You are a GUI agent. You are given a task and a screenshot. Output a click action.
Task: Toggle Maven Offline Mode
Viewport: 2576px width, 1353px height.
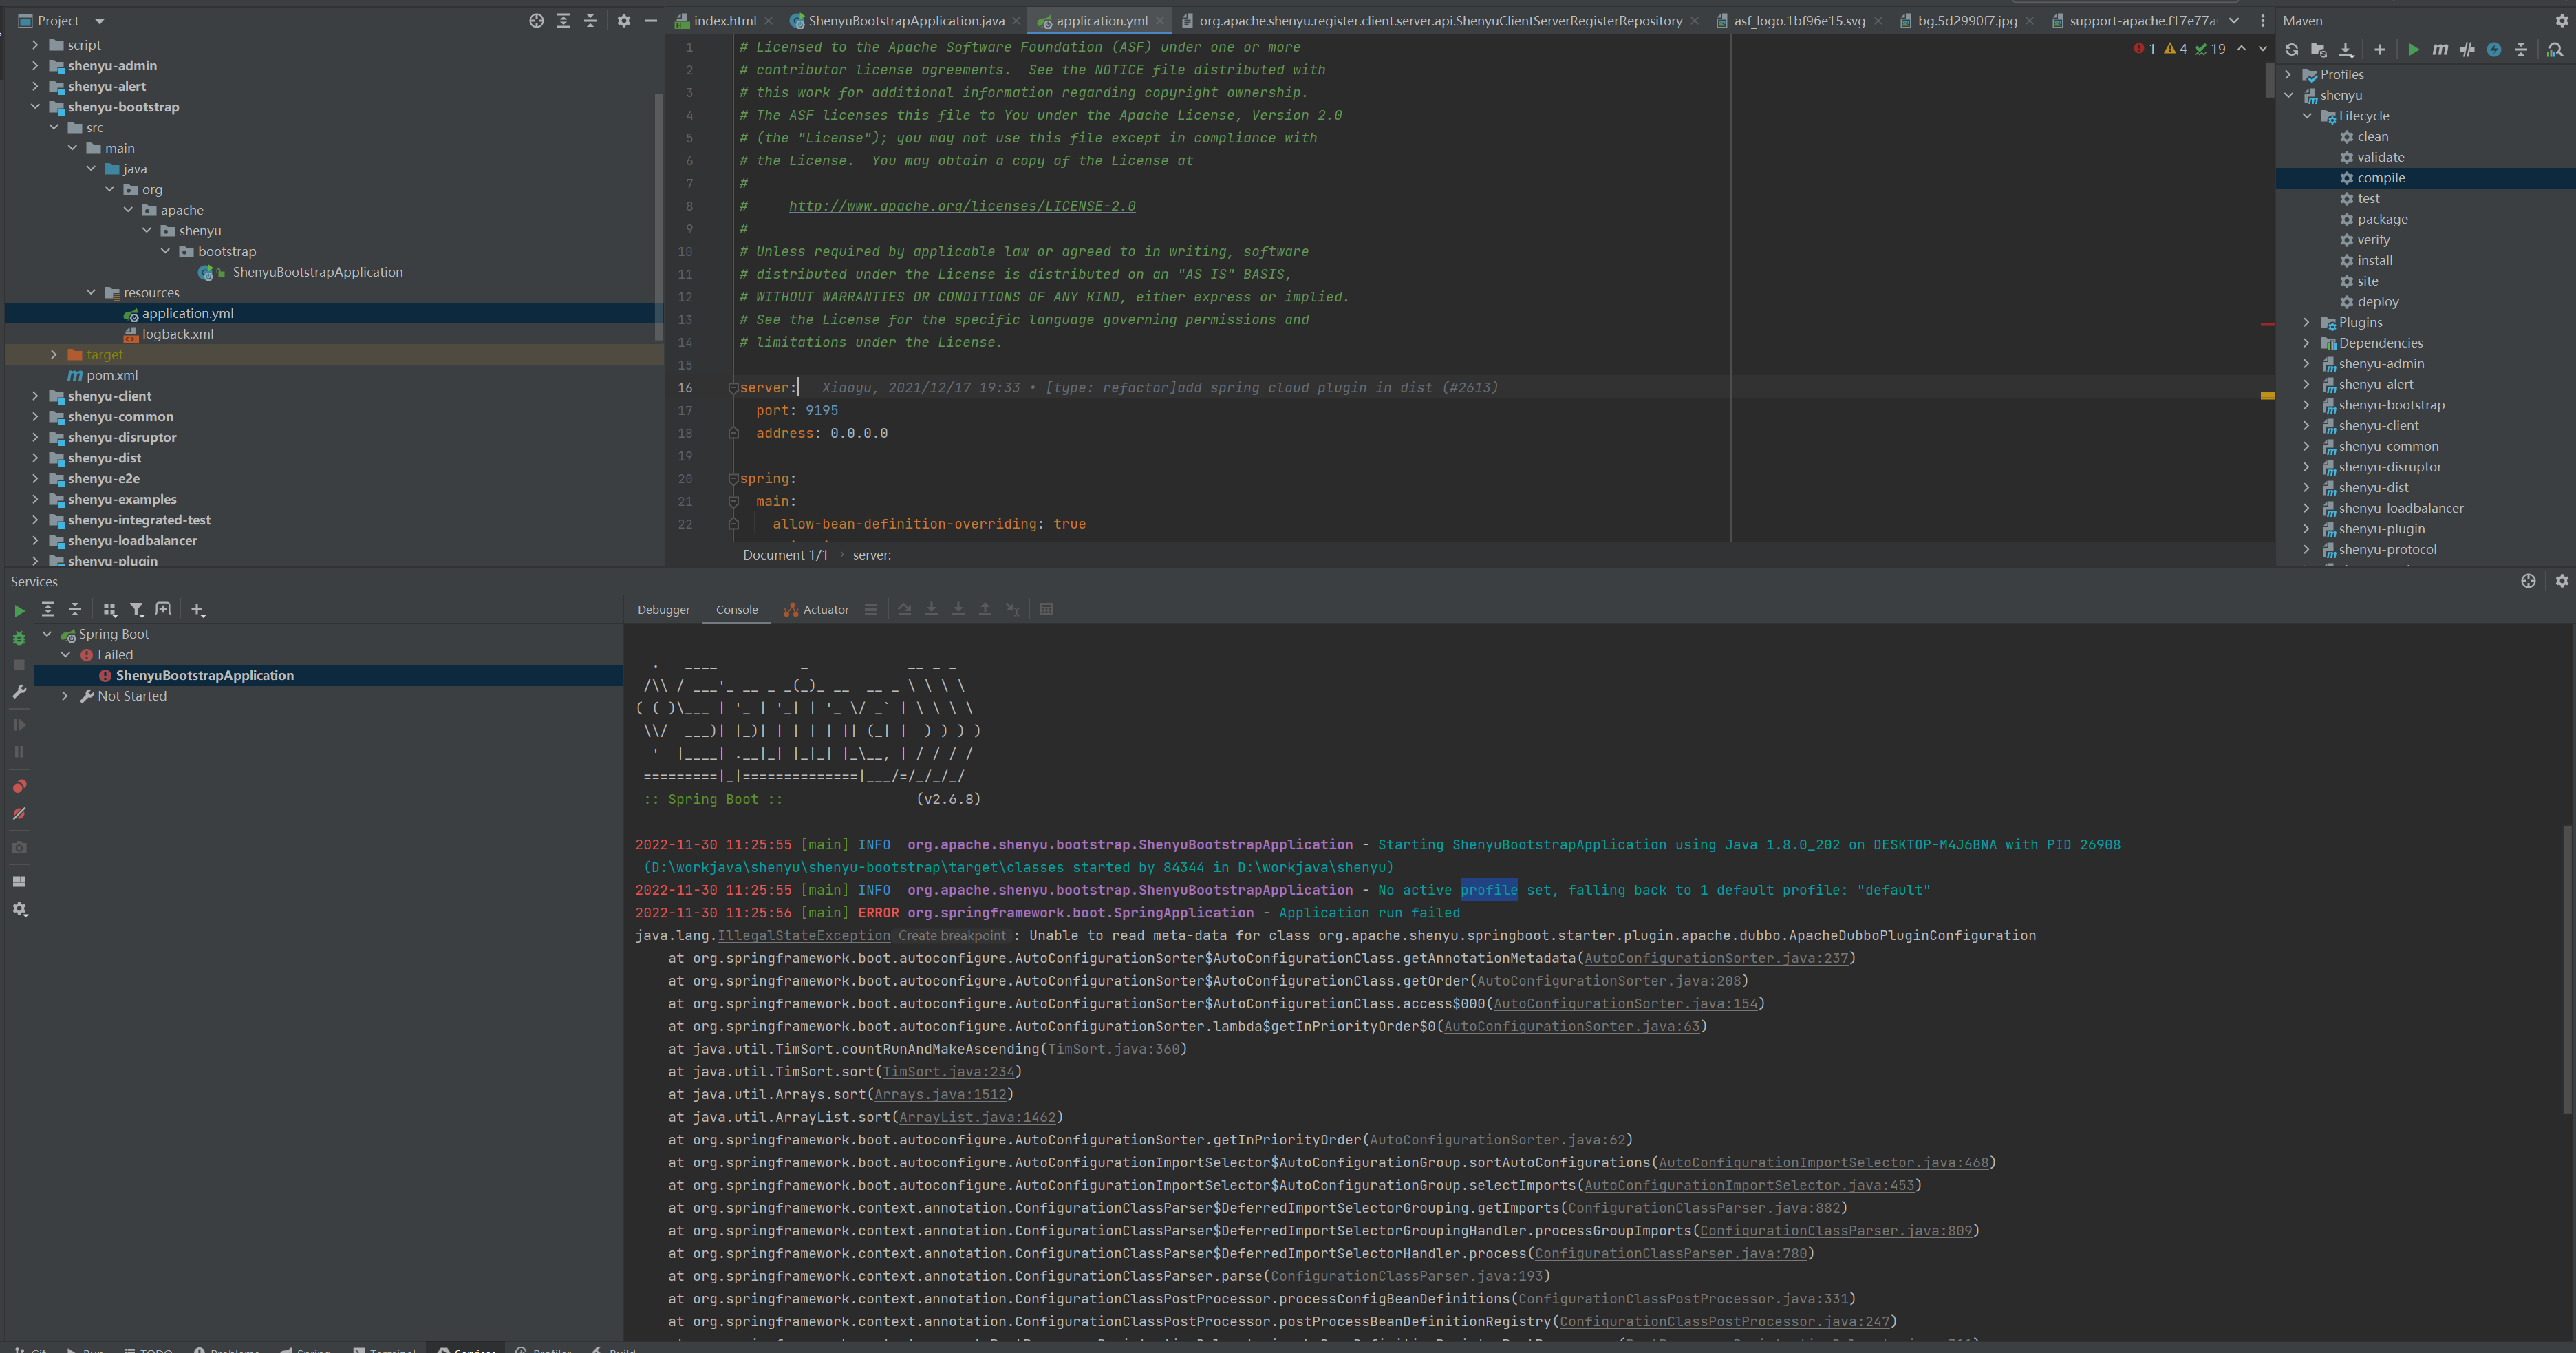click(x=2467, y=49)
